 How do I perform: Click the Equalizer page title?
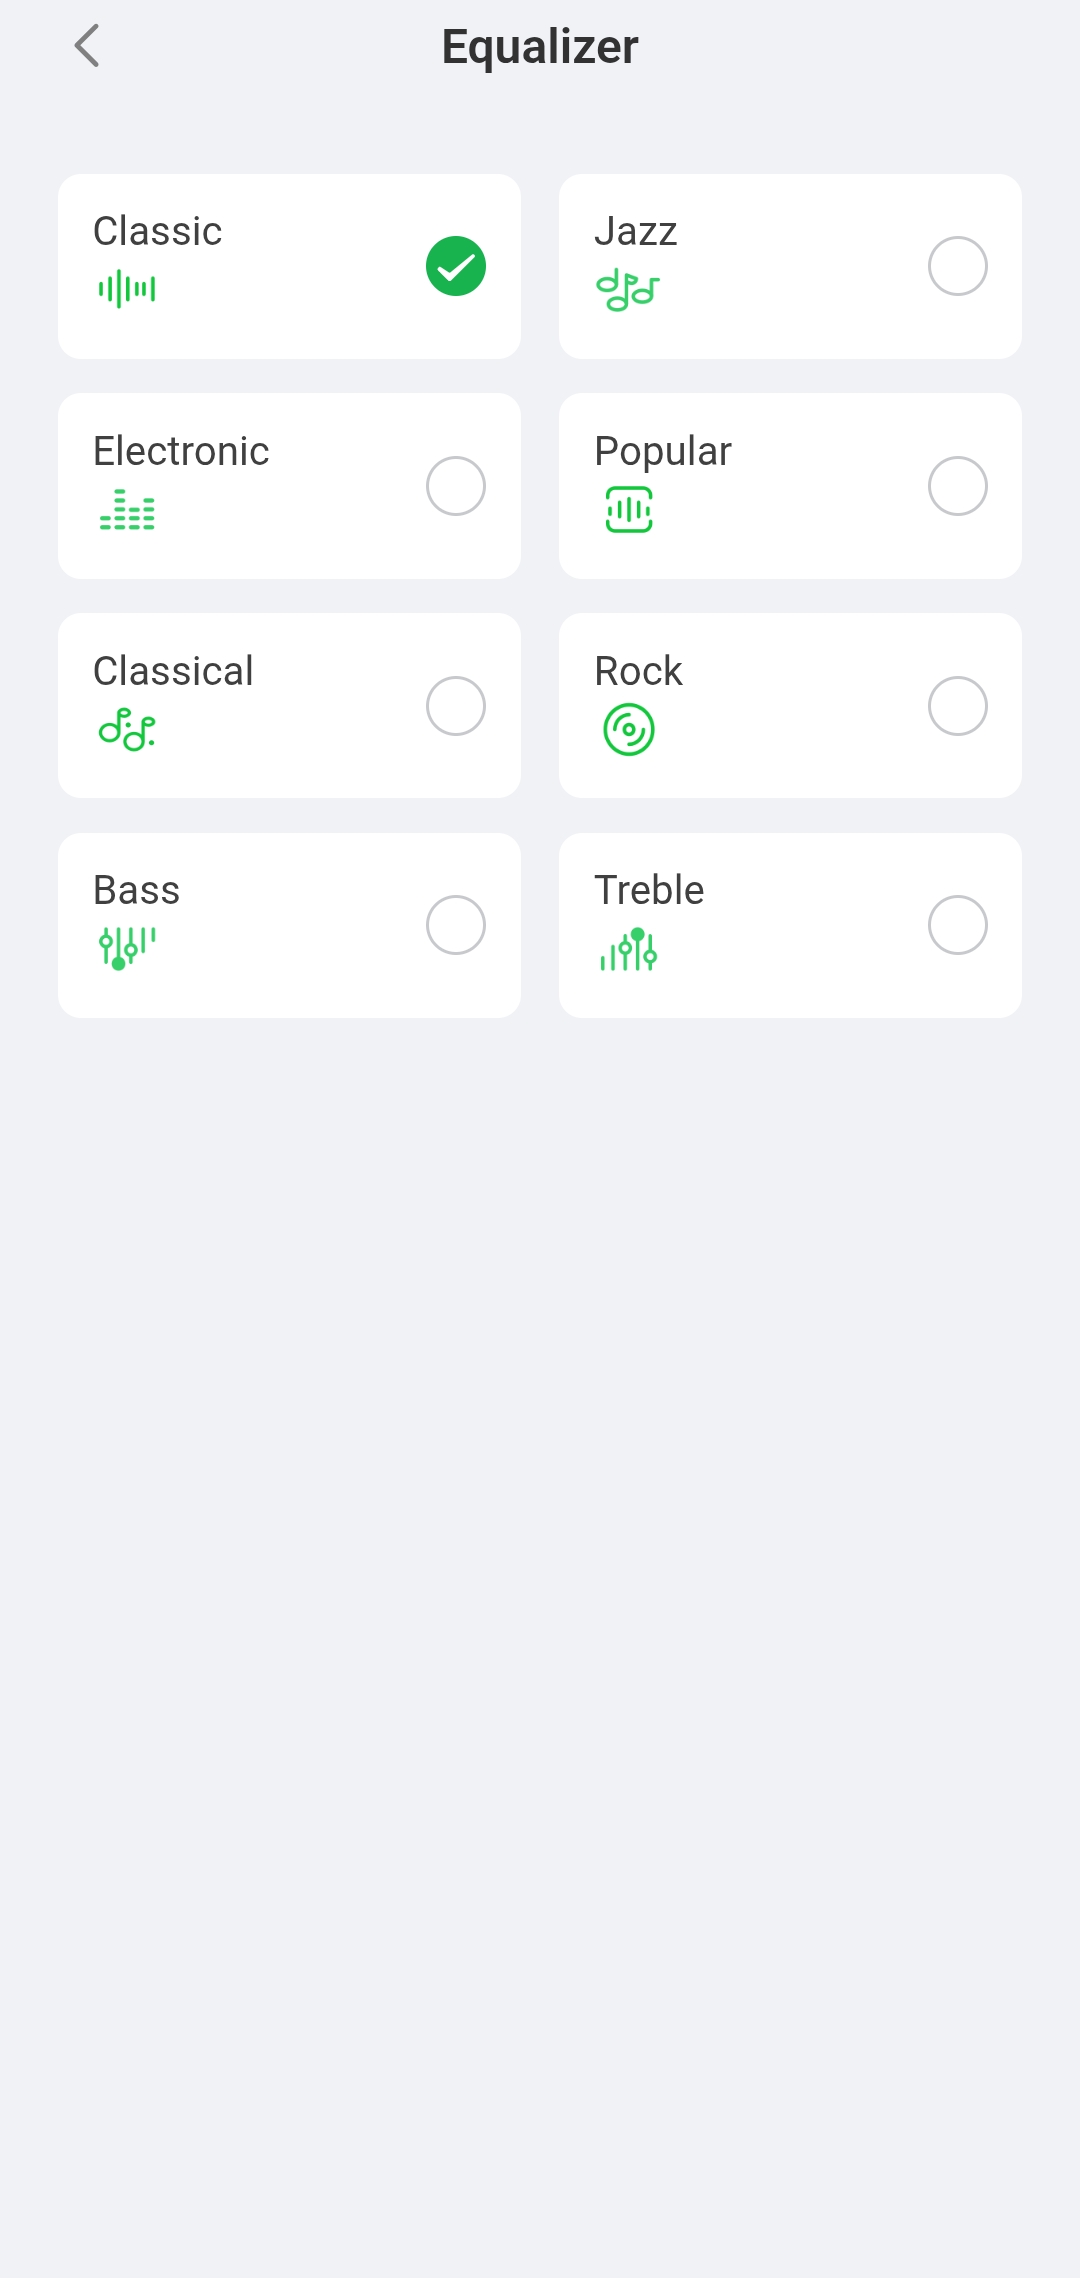(x=540, y=47)
